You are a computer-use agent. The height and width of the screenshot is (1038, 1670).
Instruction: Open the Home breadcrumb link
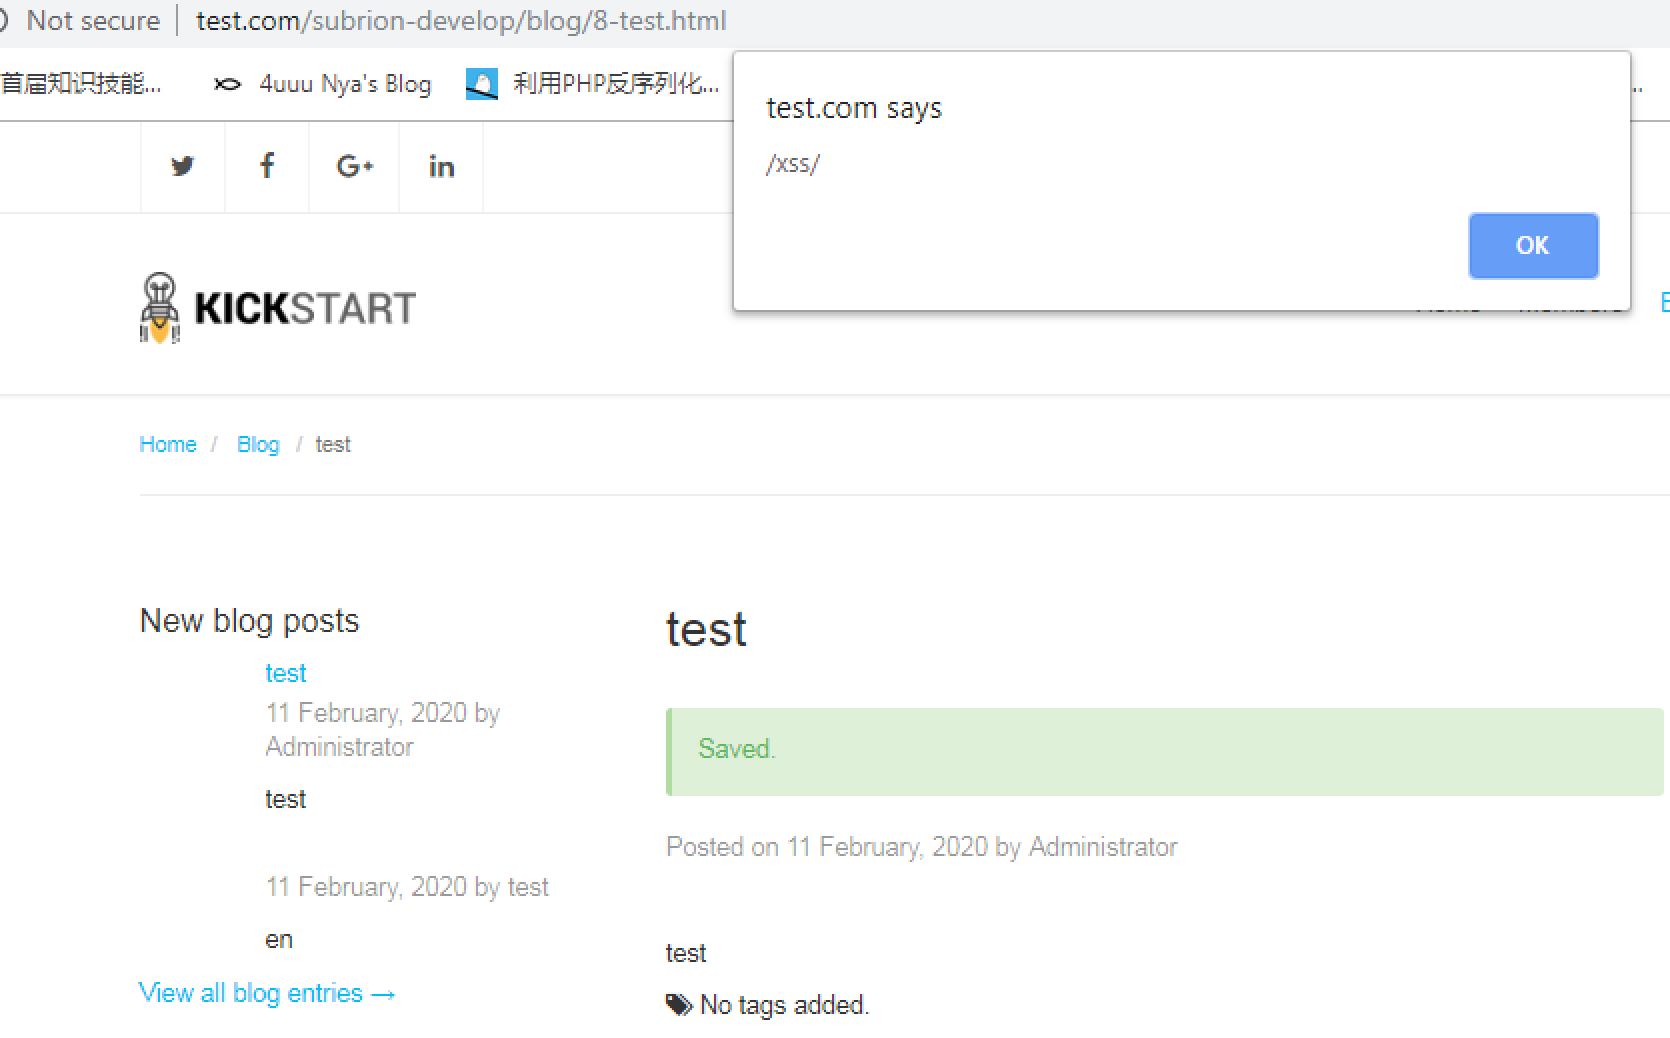pyautogui.click(x=167, y=444)
